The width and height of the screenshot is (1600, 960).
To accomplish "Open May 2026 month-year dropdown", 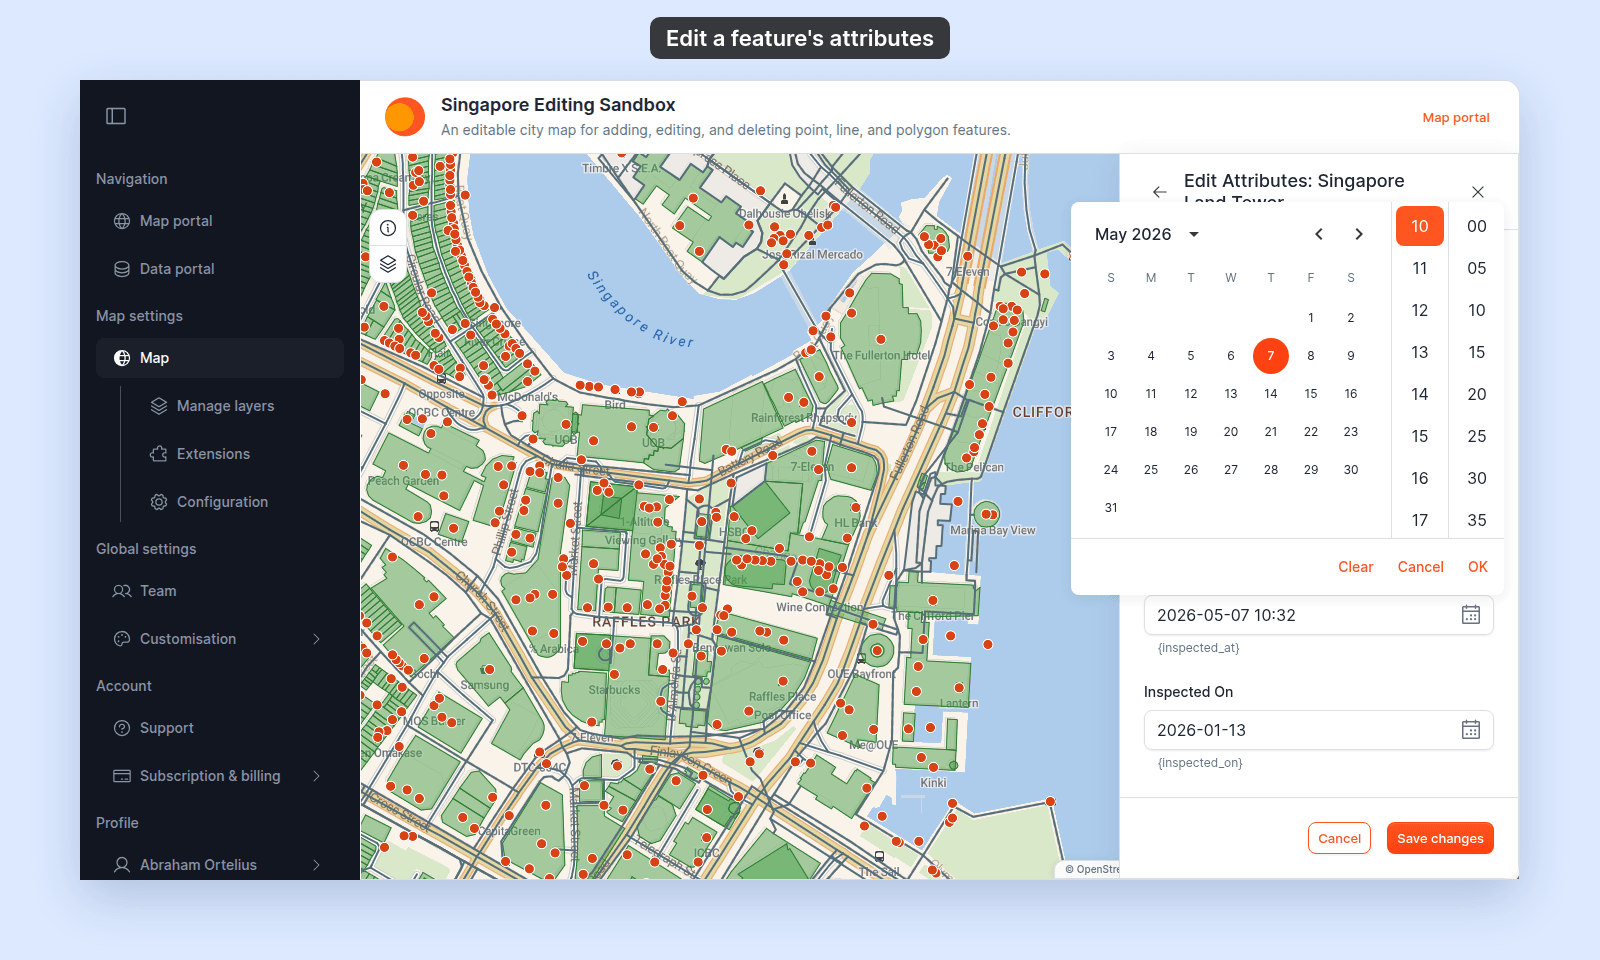I will 1148,234.
